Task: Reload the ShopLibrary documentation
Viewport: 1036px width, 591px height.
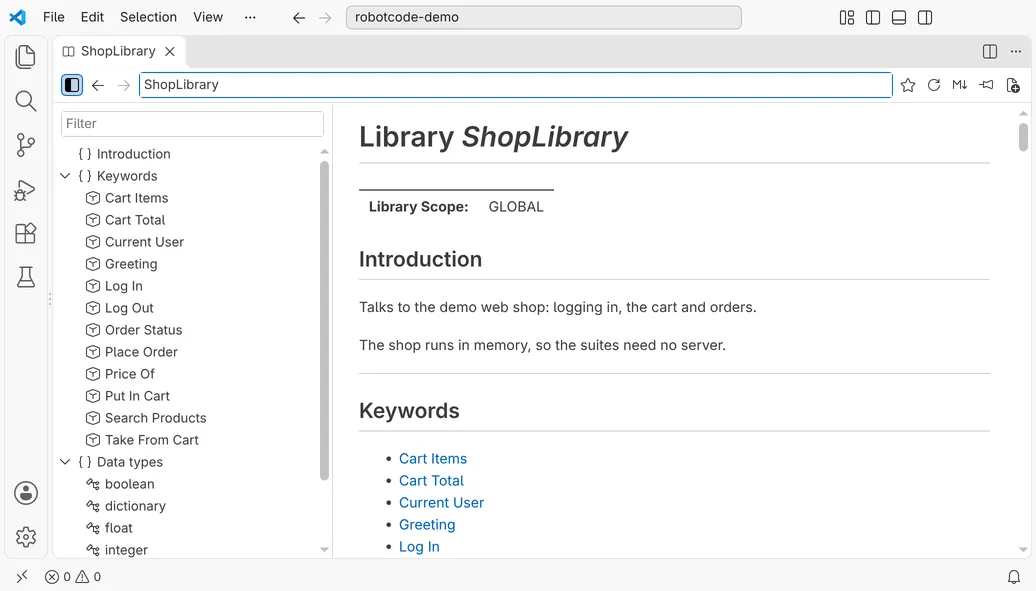Action: click(934, 85)
